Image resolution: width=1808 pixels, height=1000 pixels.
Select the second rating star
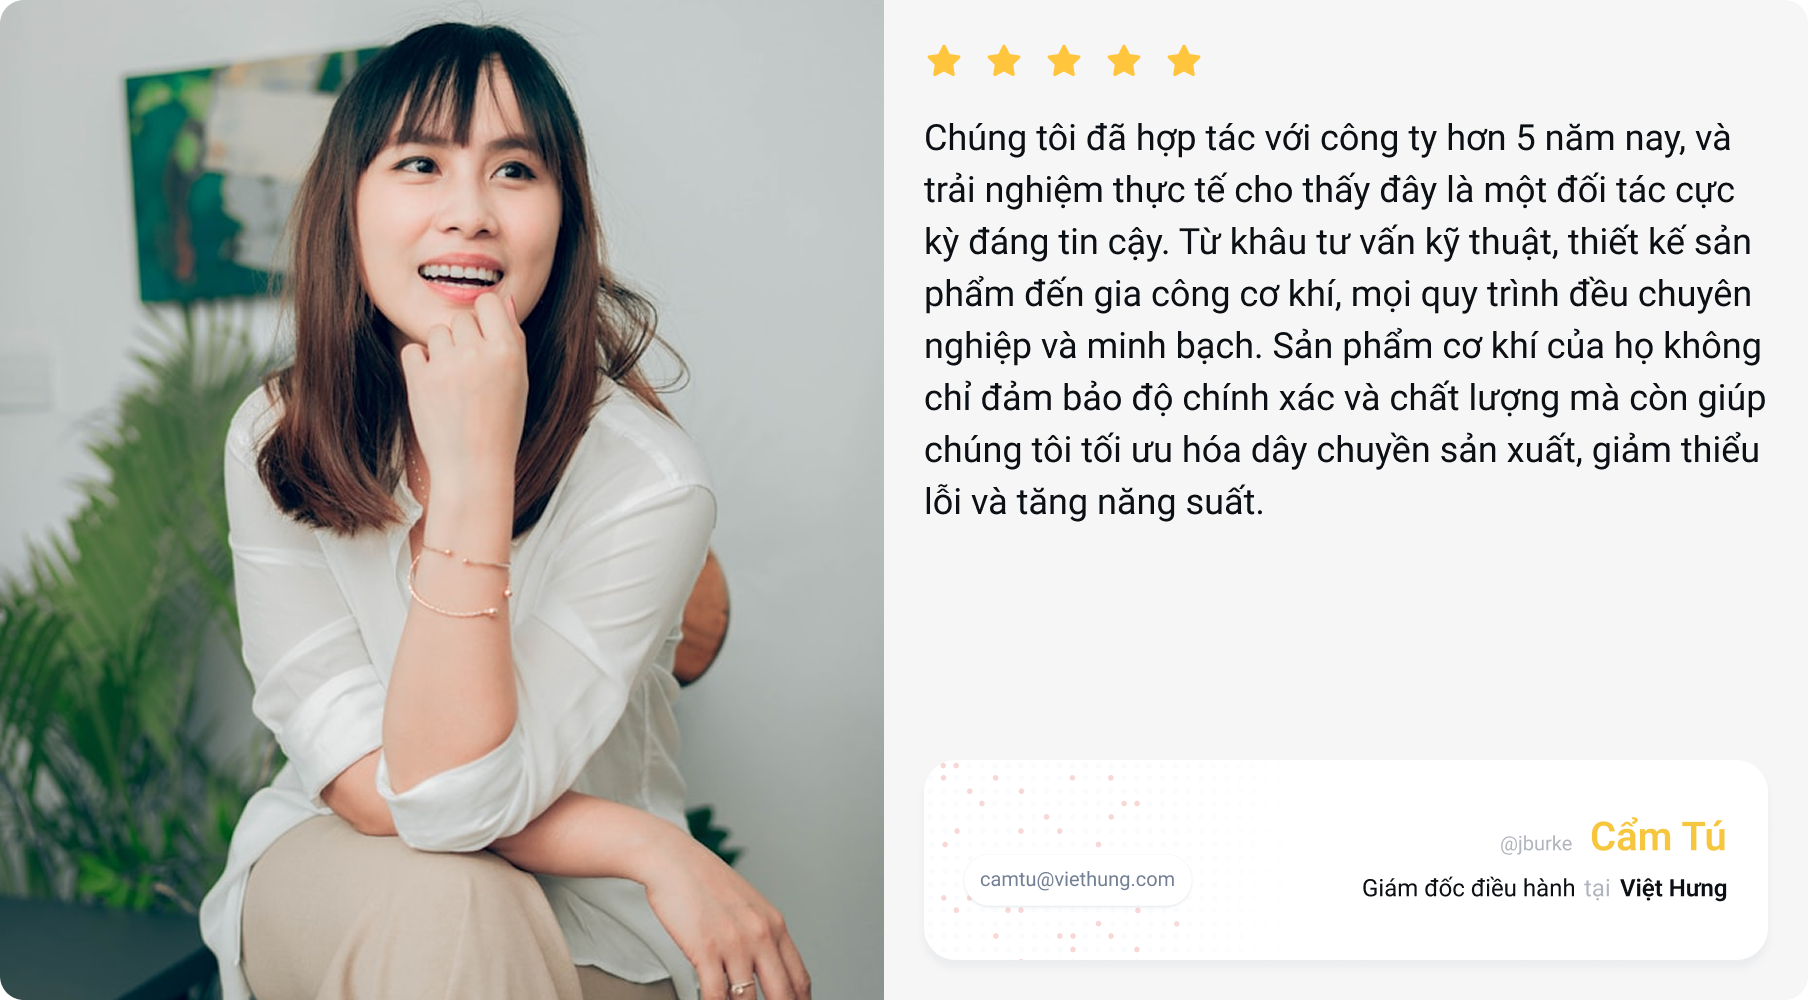point(1004,61)
